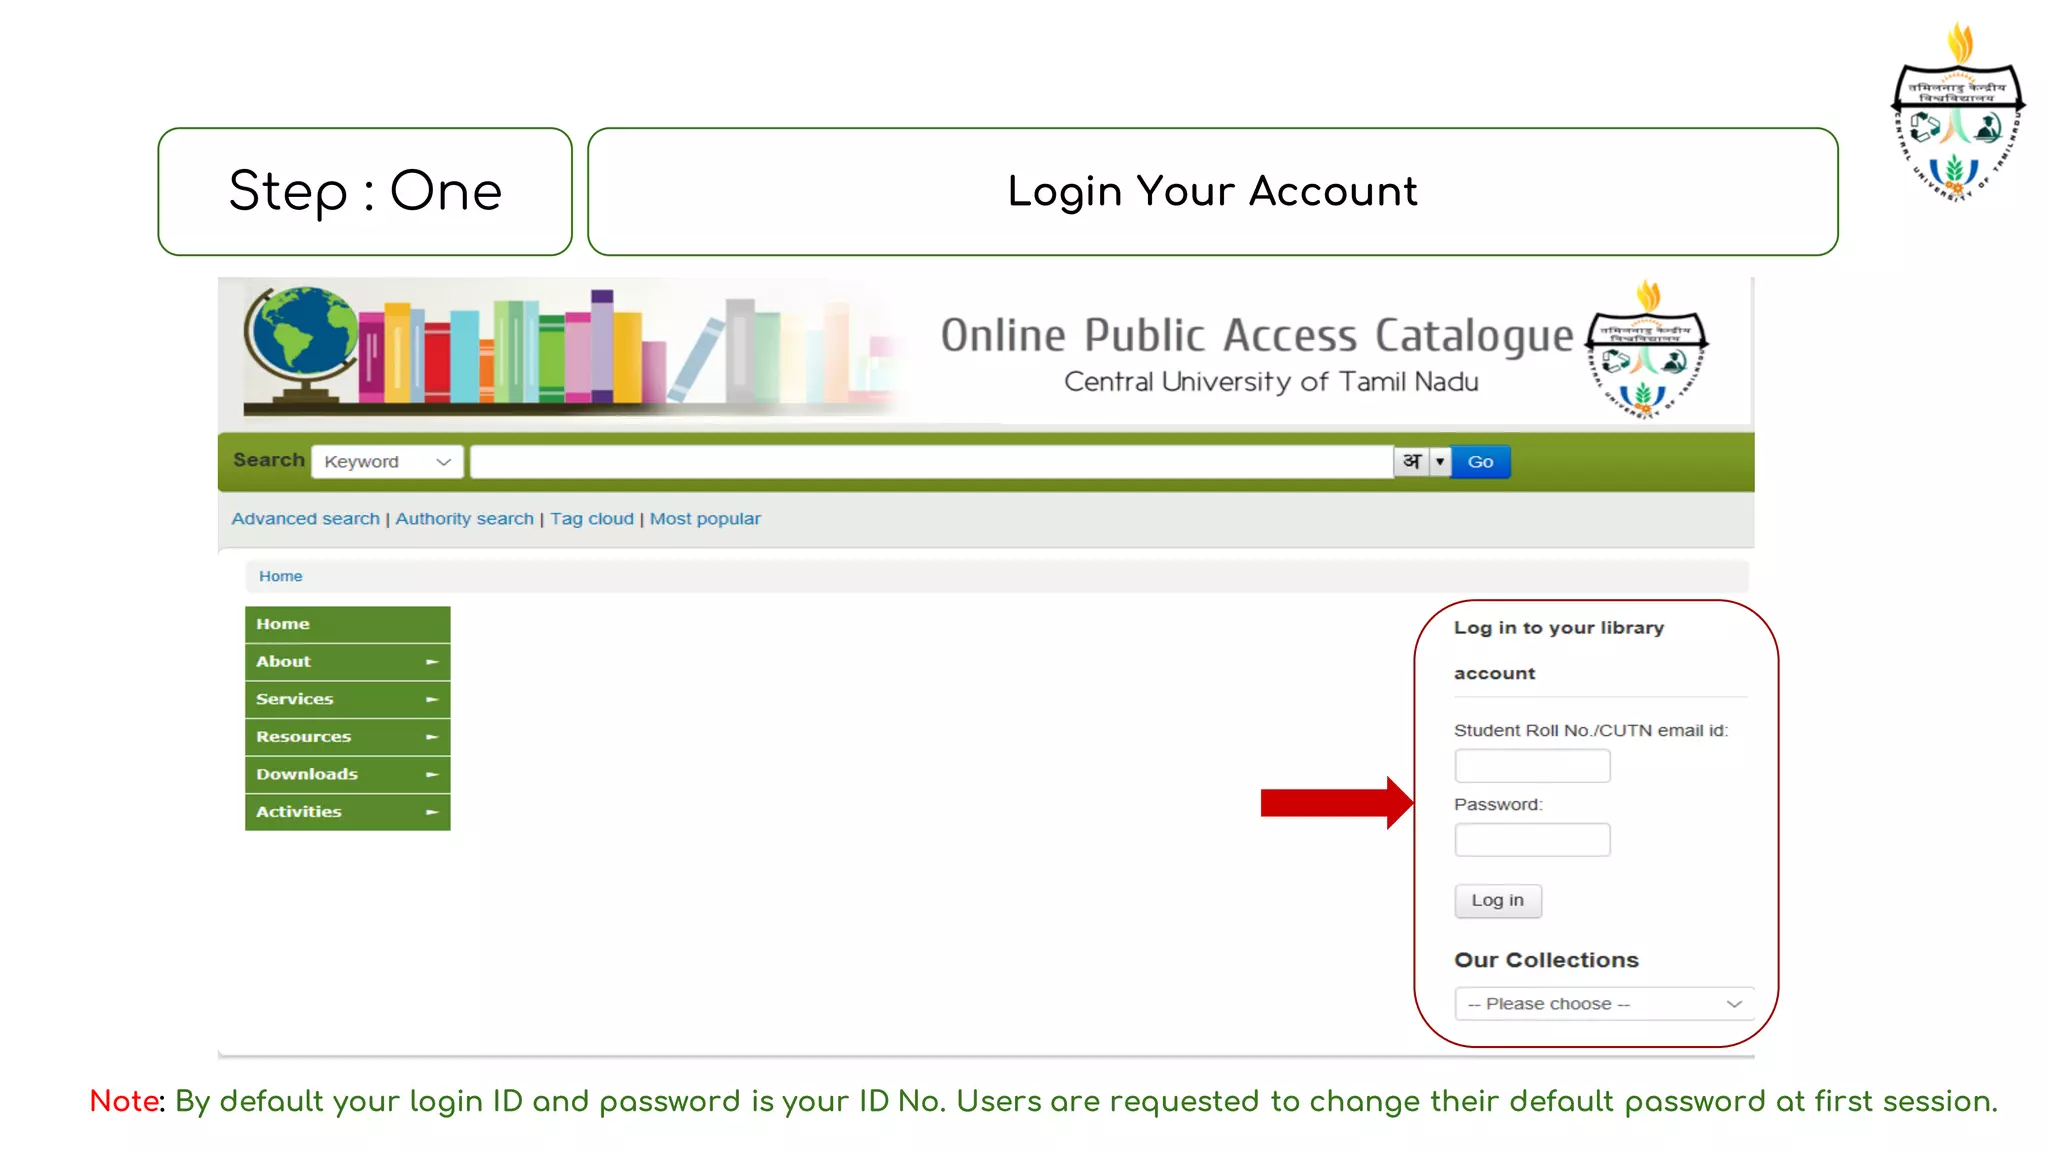Click the 'Step : One' title box

(365, 191)
